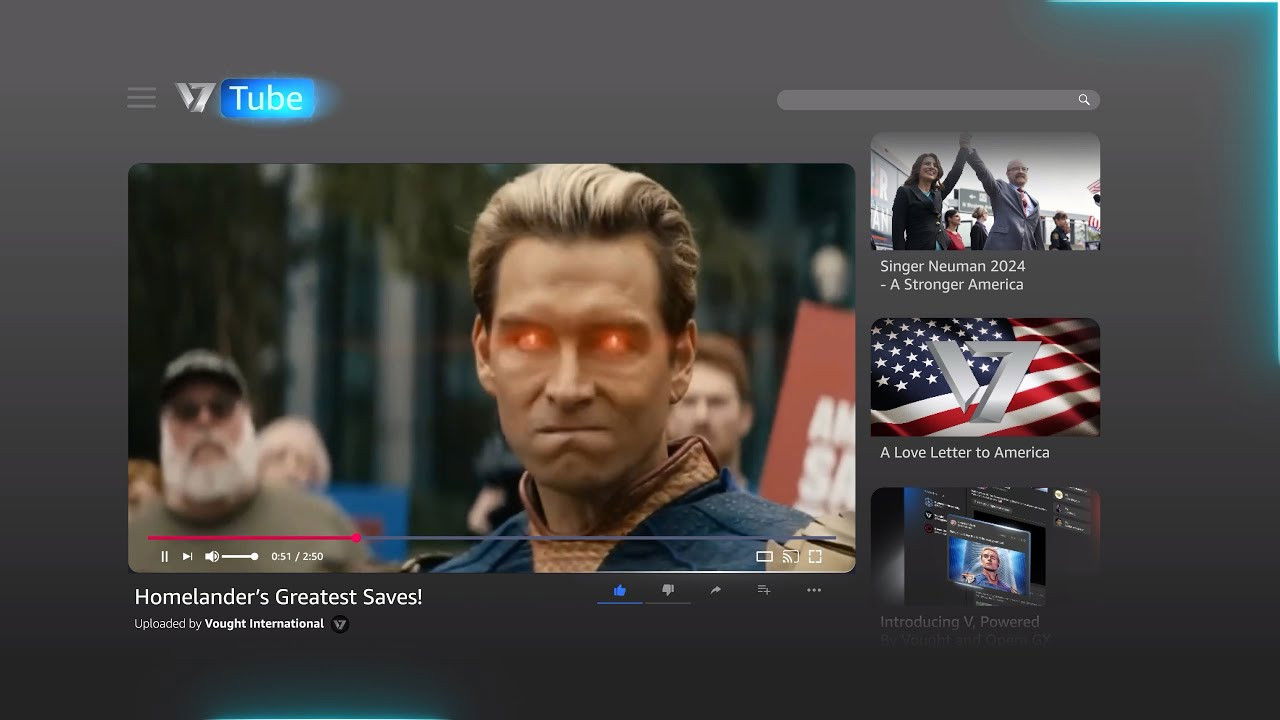
Task: Click the Vought badge icon beside uploader
Action: (340, 625)
